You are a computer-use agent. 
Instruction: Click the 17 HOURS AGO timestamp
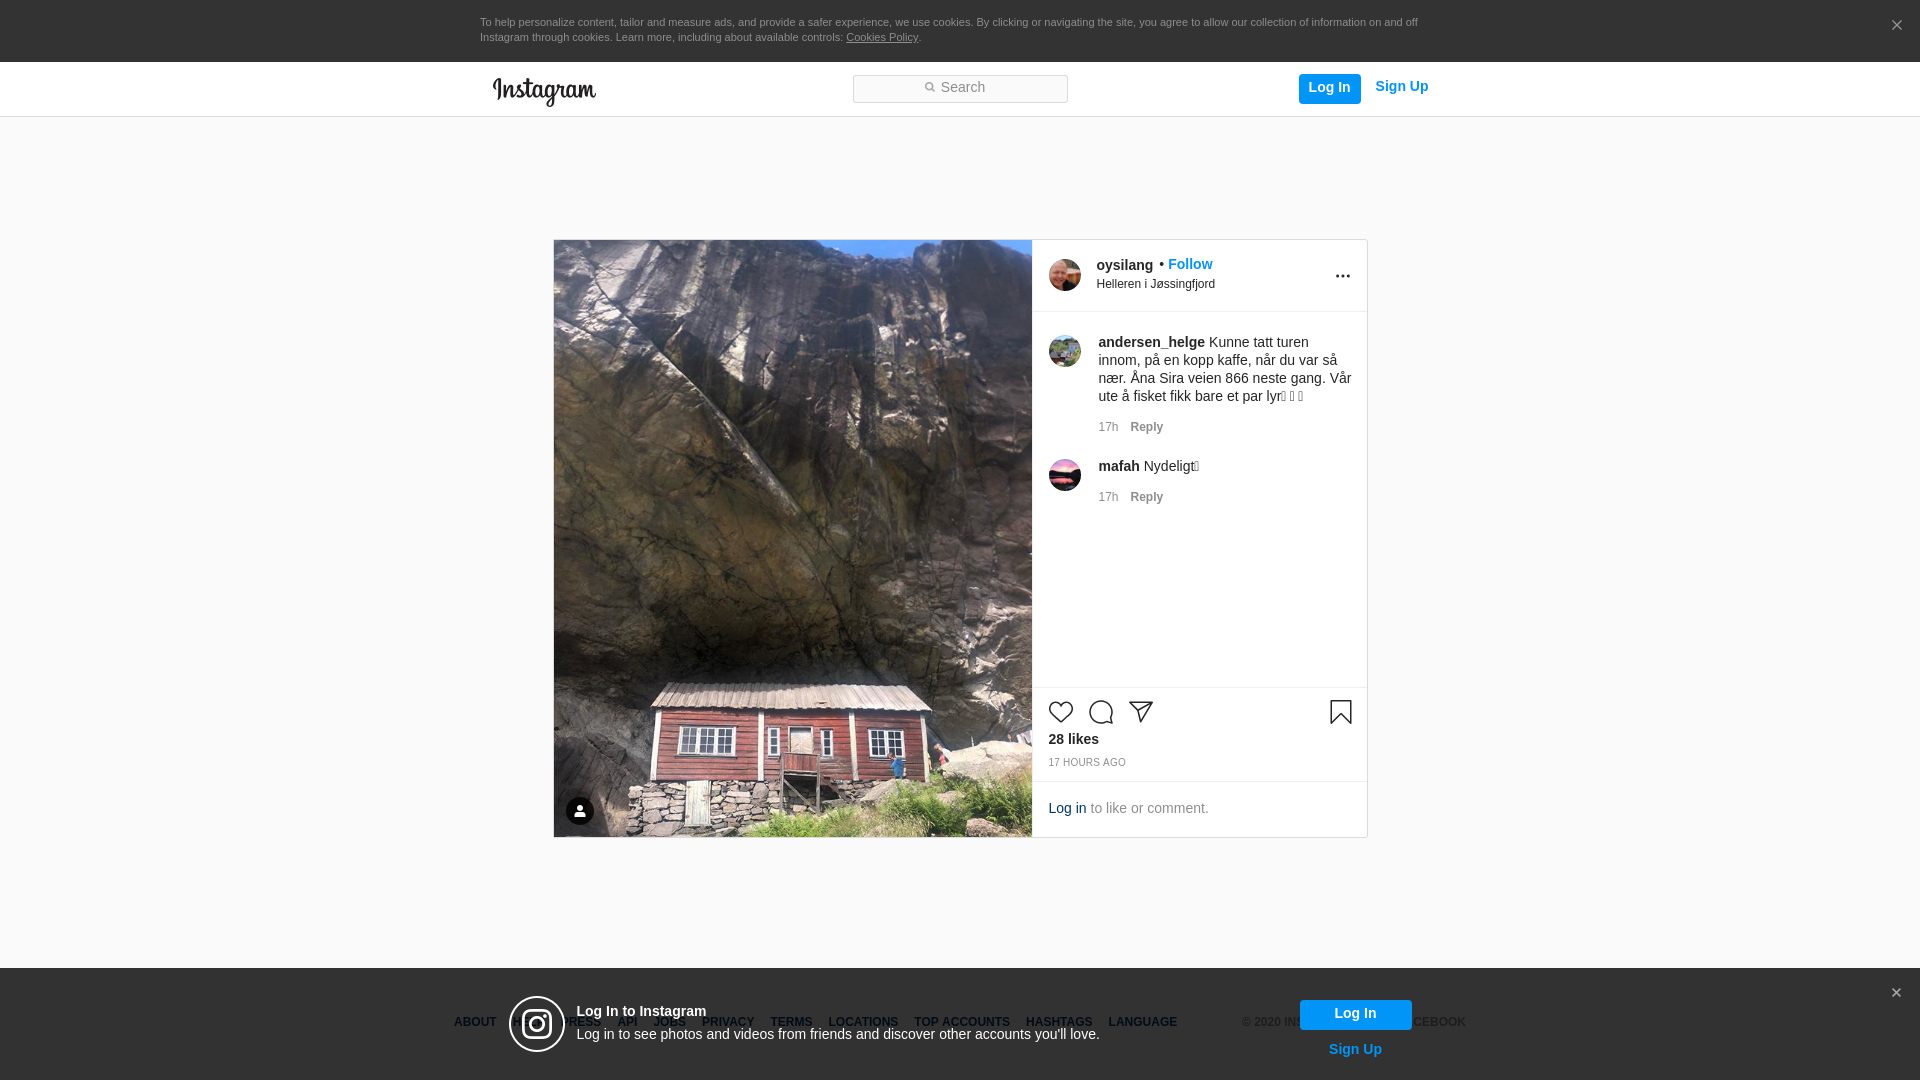click(1086, 763)
